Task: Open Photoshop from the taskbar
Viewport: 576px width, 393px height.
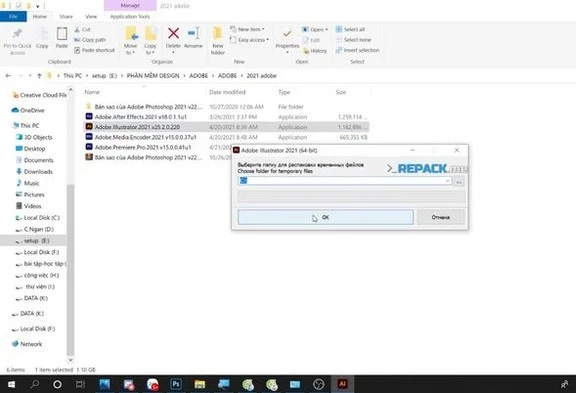Action: [176, 384]
